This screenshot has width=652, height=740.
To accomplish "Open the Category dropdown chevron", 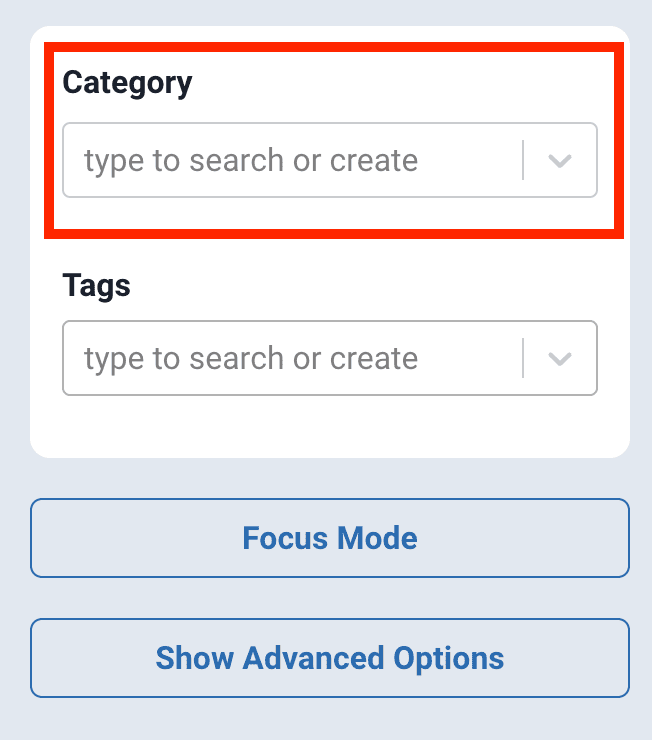I will (560, 160).
